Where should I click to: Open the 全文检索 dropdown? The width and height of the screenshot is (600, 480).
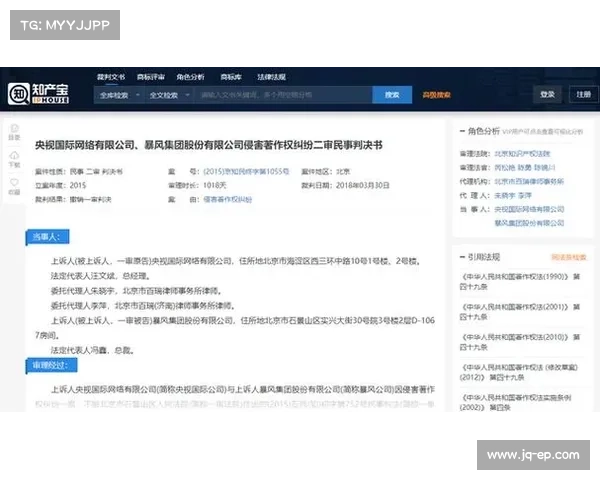169,95
